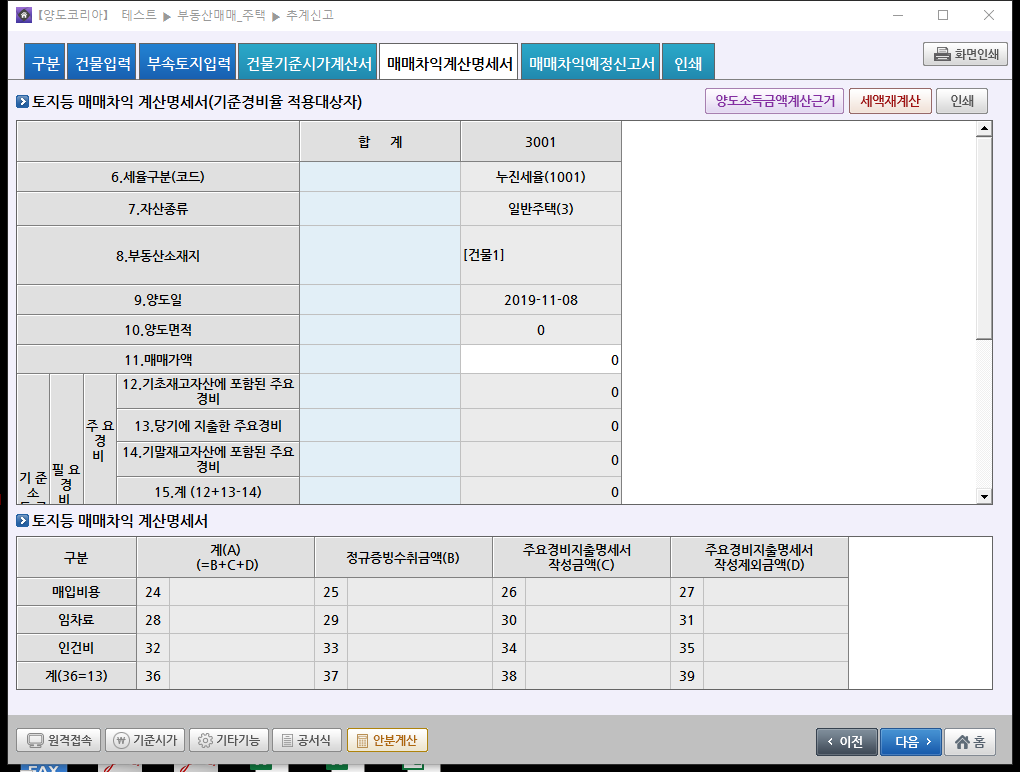Switch to the 건물입력 tab
This screenshot has height=772, width=1020.
point(101,62)
